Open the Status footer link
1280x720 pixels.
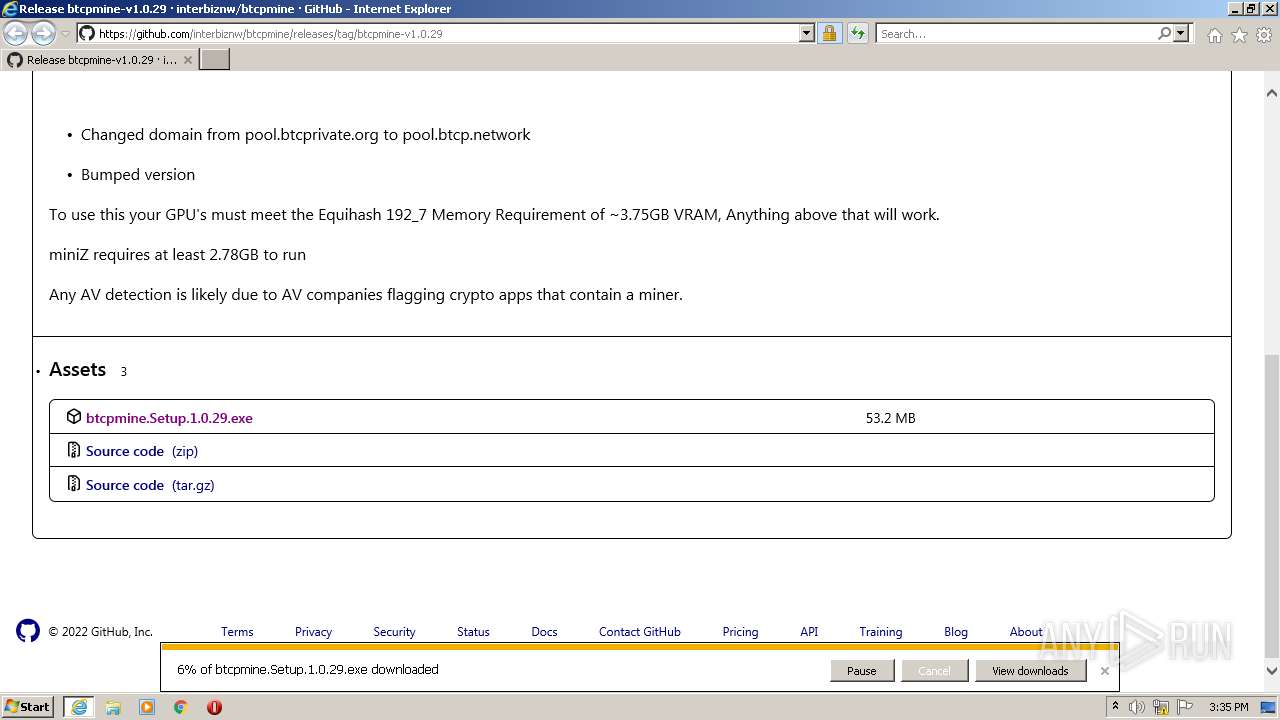[473, 632]
